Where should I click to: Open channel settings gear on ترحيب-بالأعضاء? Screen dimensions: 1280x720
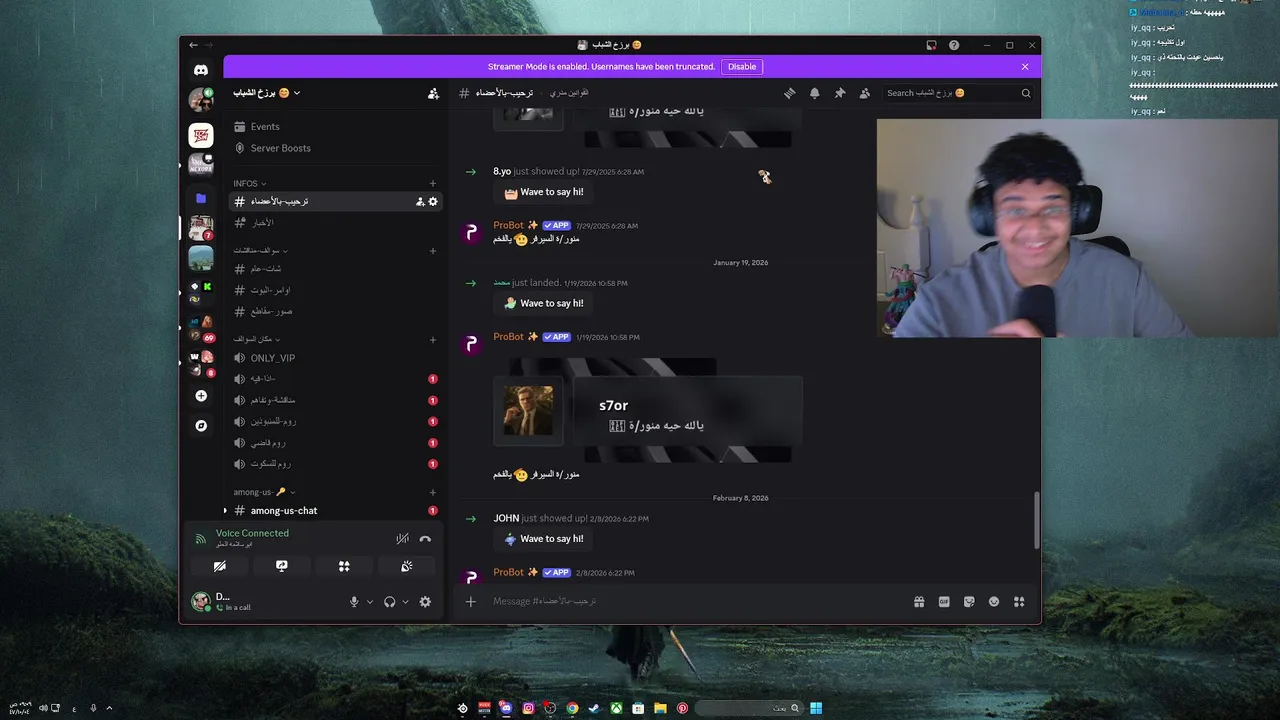point(433,201)
